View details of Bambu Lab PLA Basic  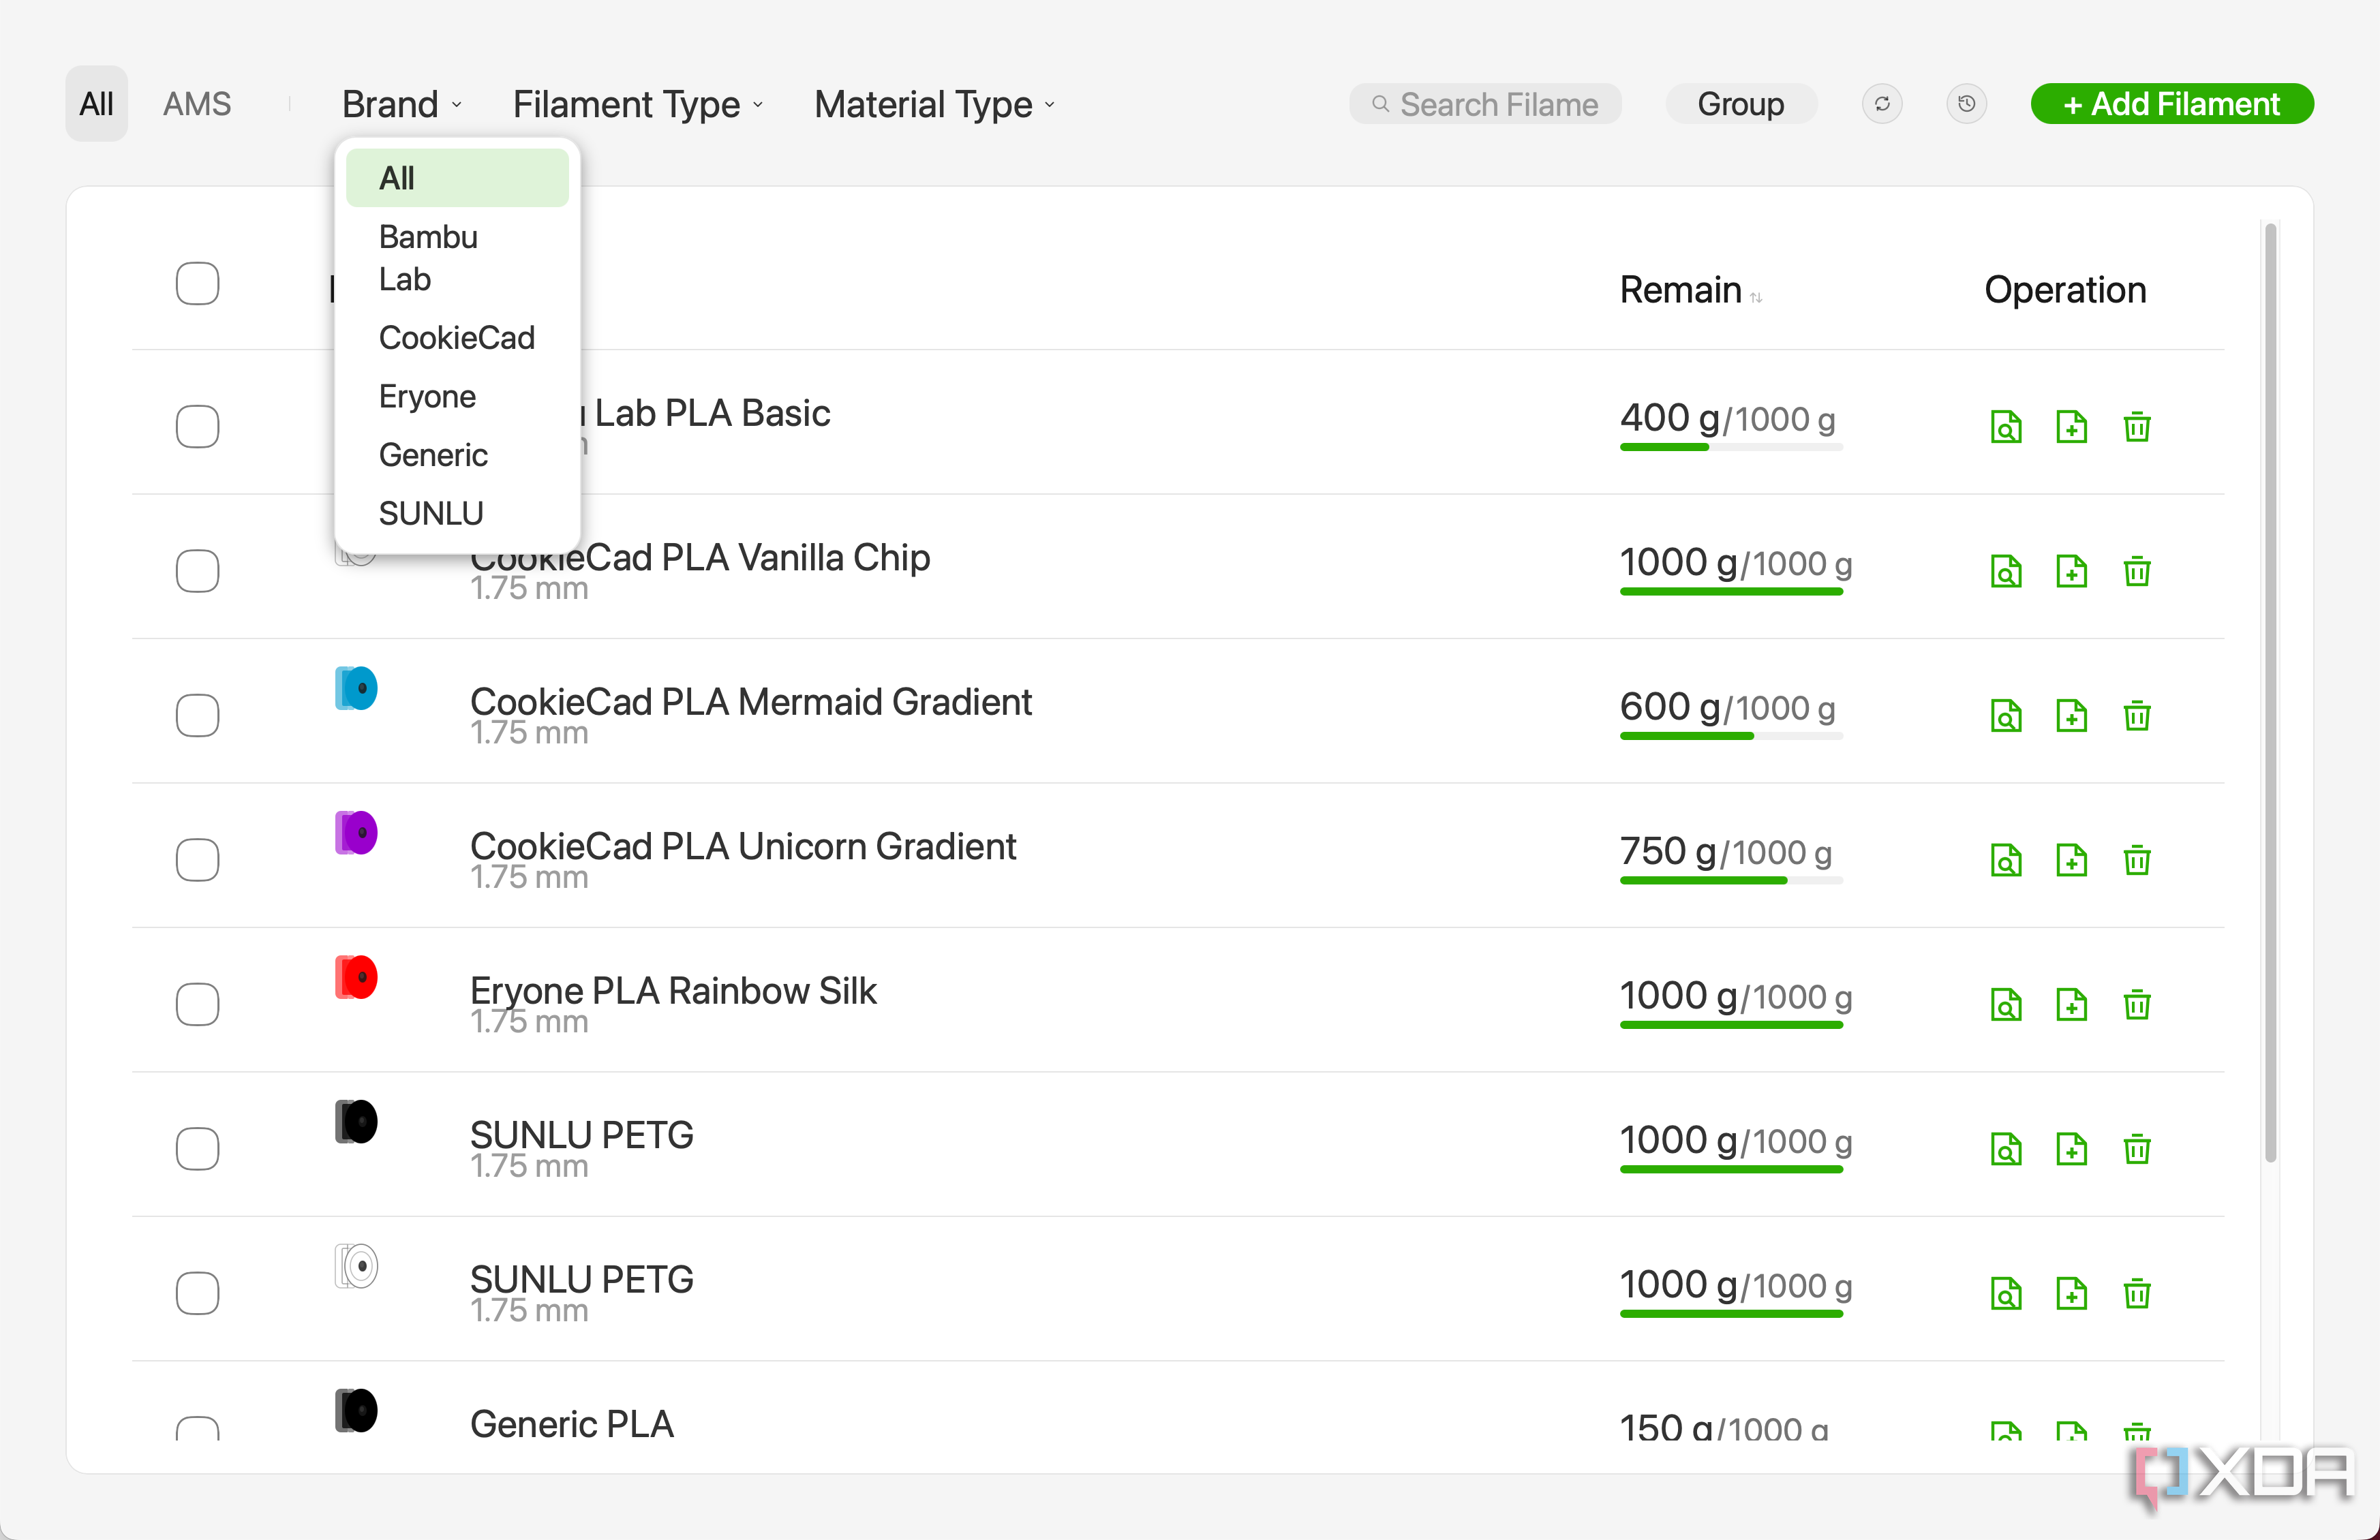click(2005, 427)
